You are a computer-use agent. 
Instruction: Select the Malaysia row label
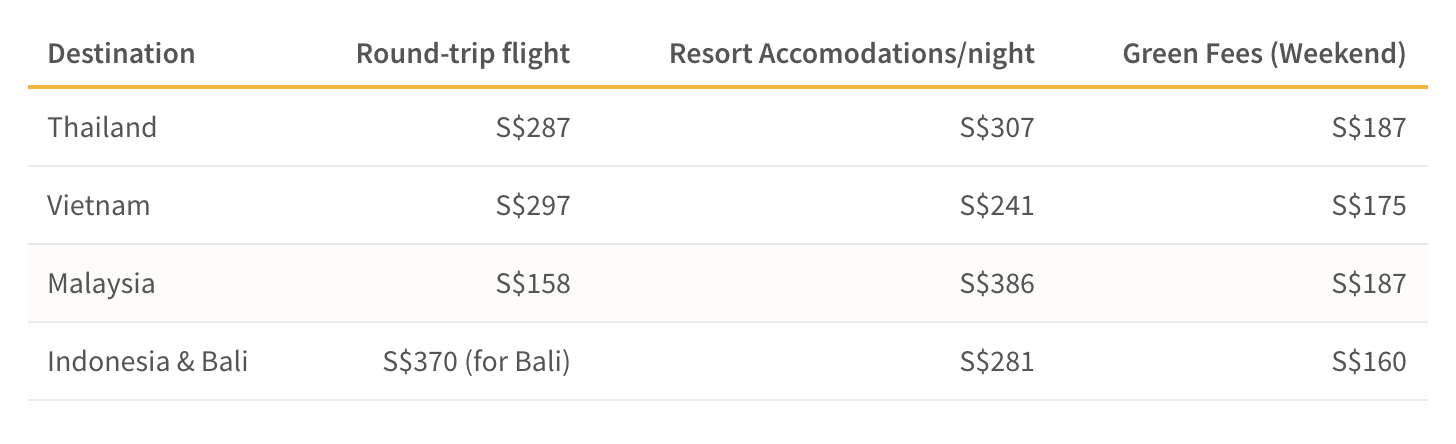point(101,284)
